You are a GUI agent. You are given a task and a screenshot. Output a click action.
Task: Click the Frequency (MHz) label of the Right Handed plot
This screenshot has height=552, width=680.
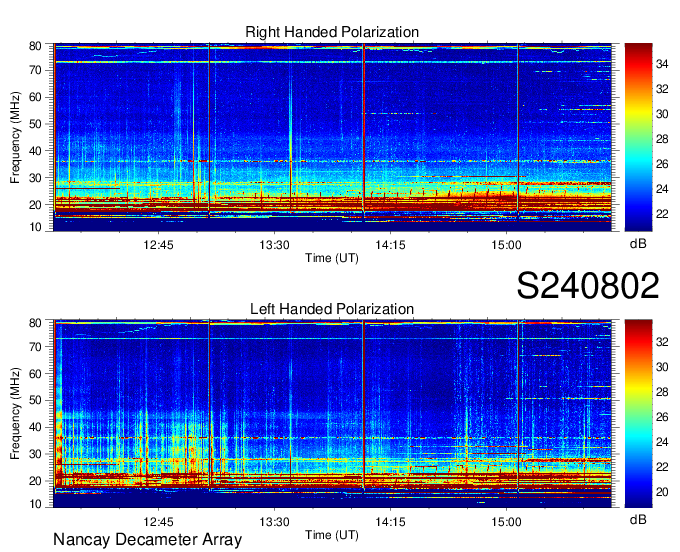click(x=15, y=137)
